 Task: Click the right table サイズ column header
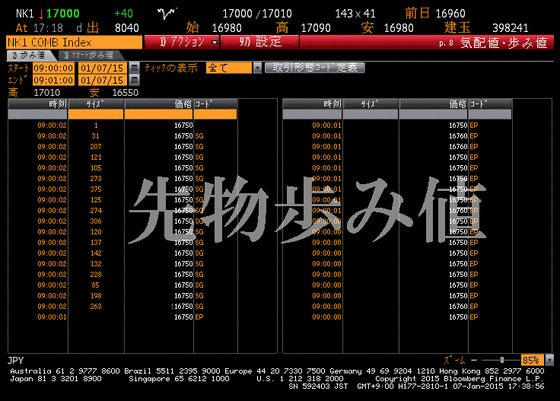click(x=370, y=104)
